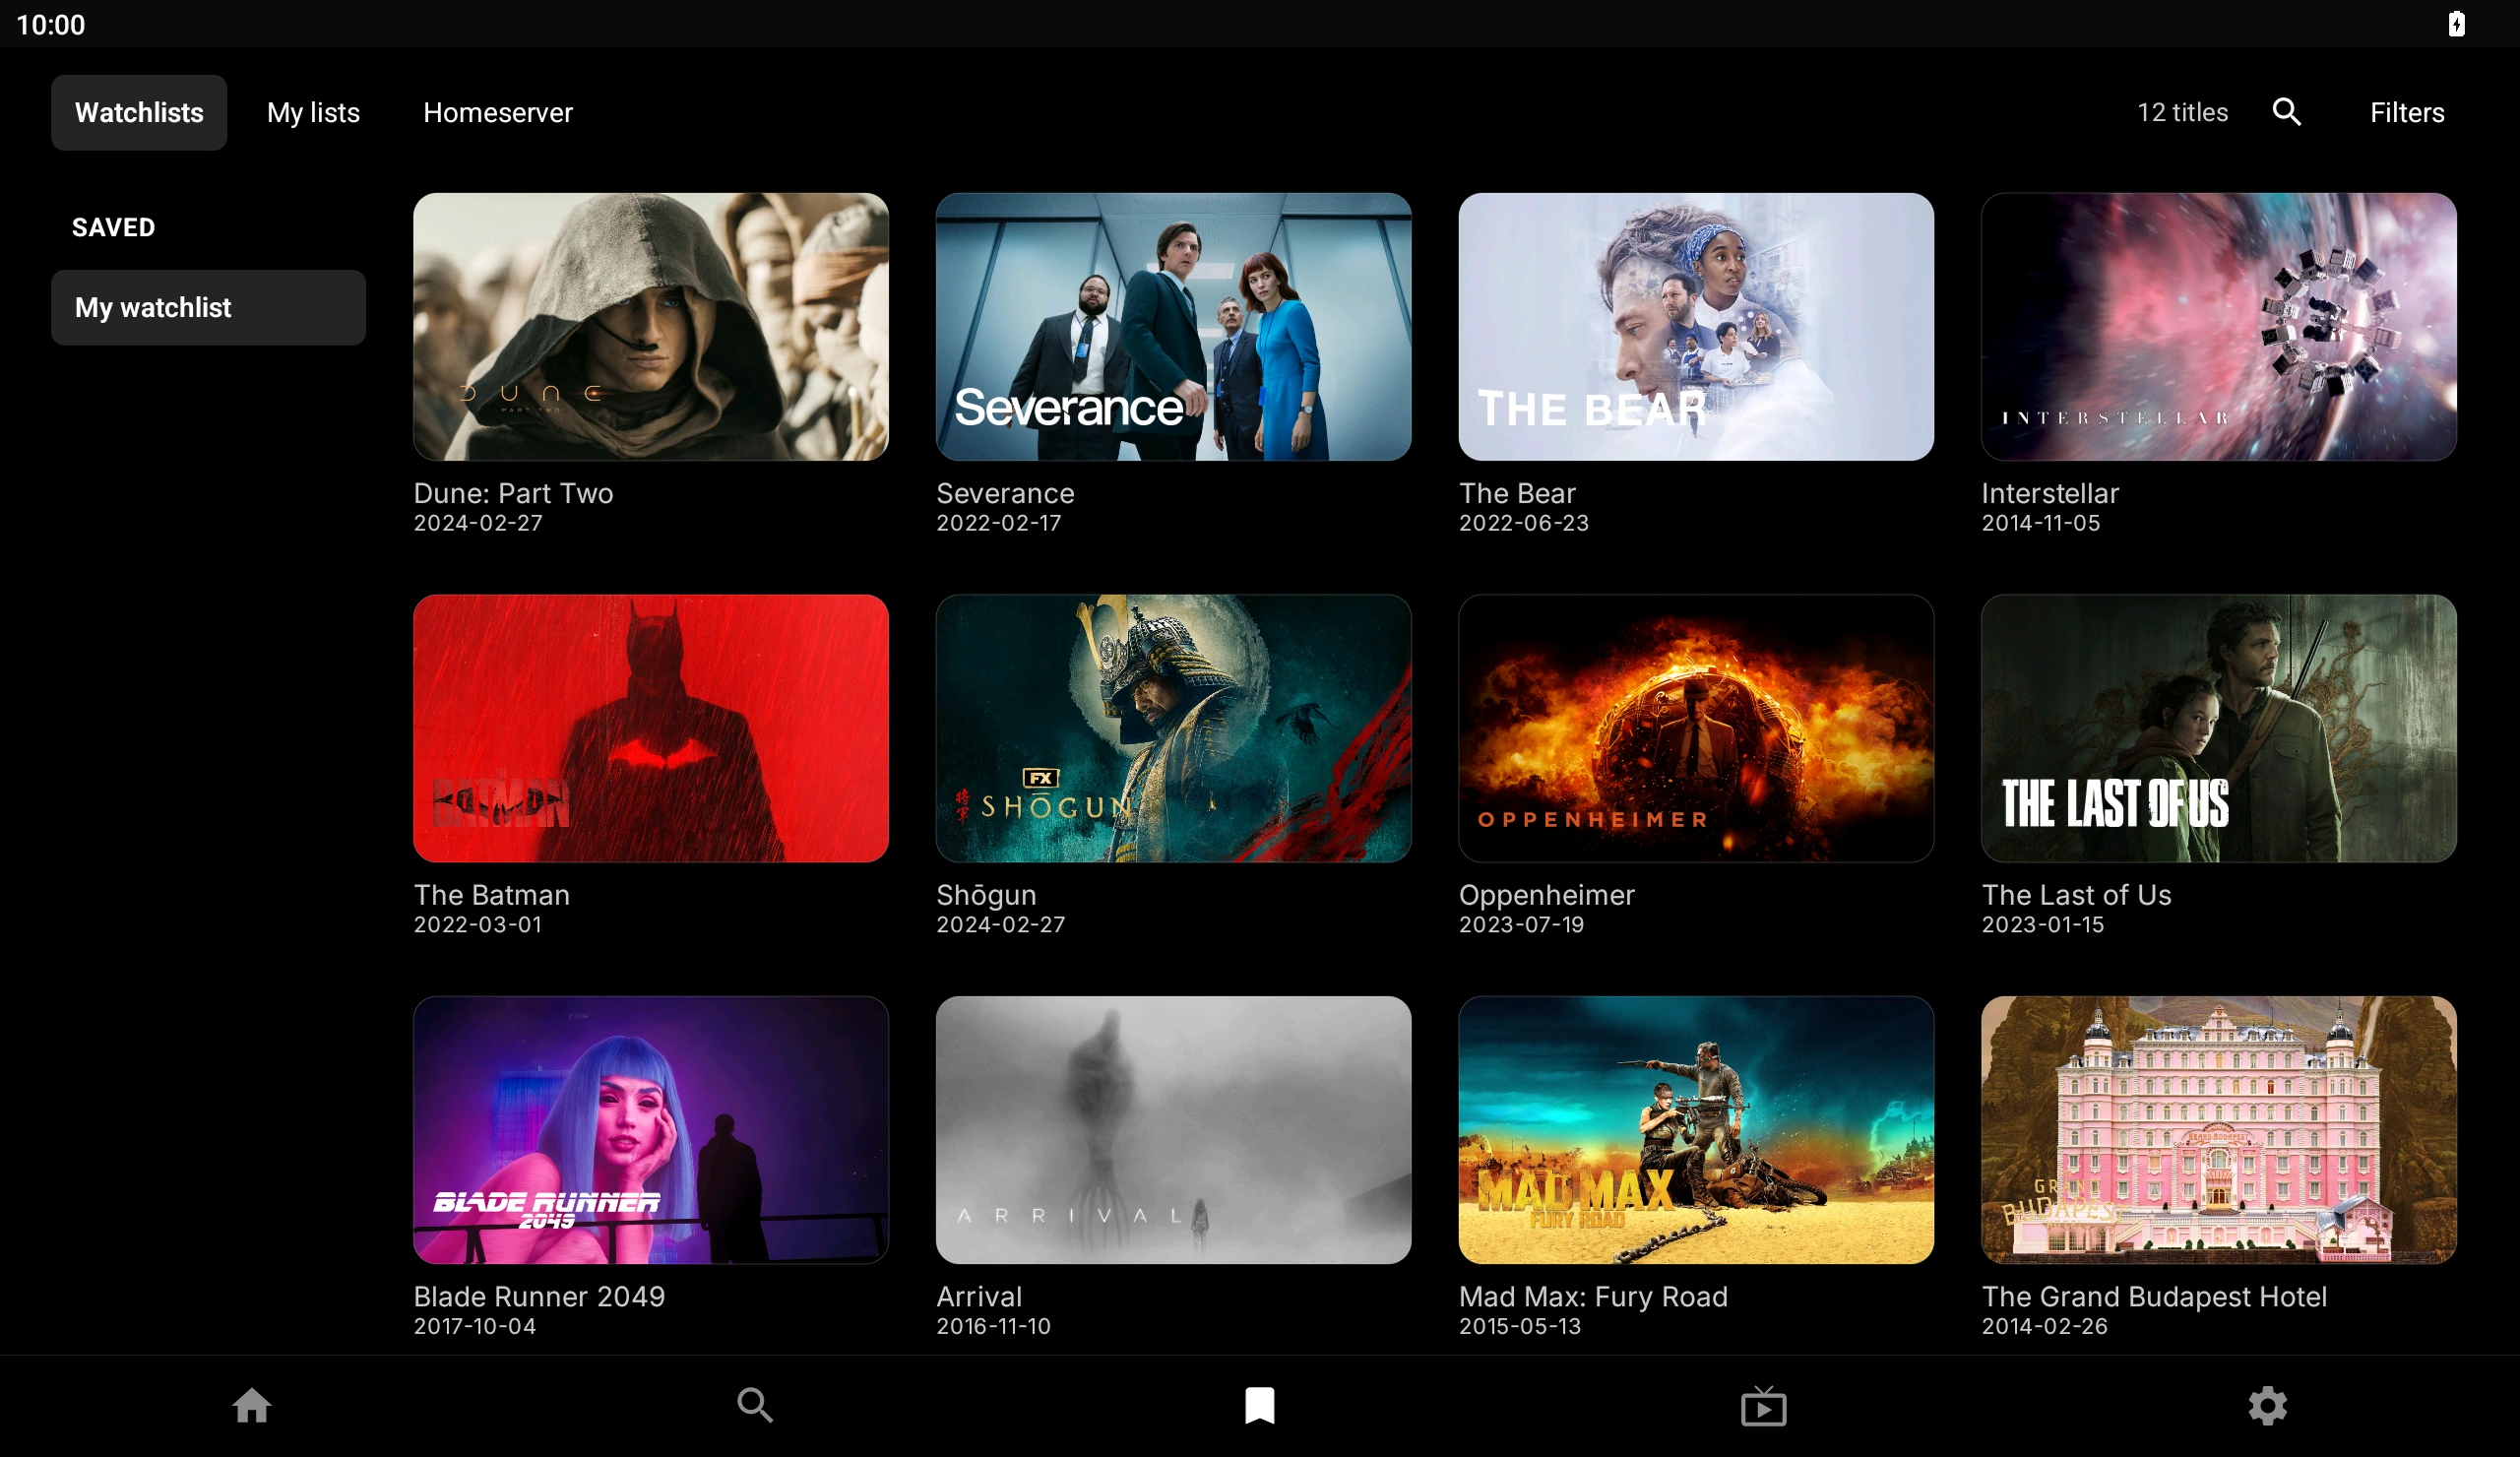Tap the search icon in bottom navigation
Viewport: 2520px width, 1457px height.
[x=755, y=1405]
